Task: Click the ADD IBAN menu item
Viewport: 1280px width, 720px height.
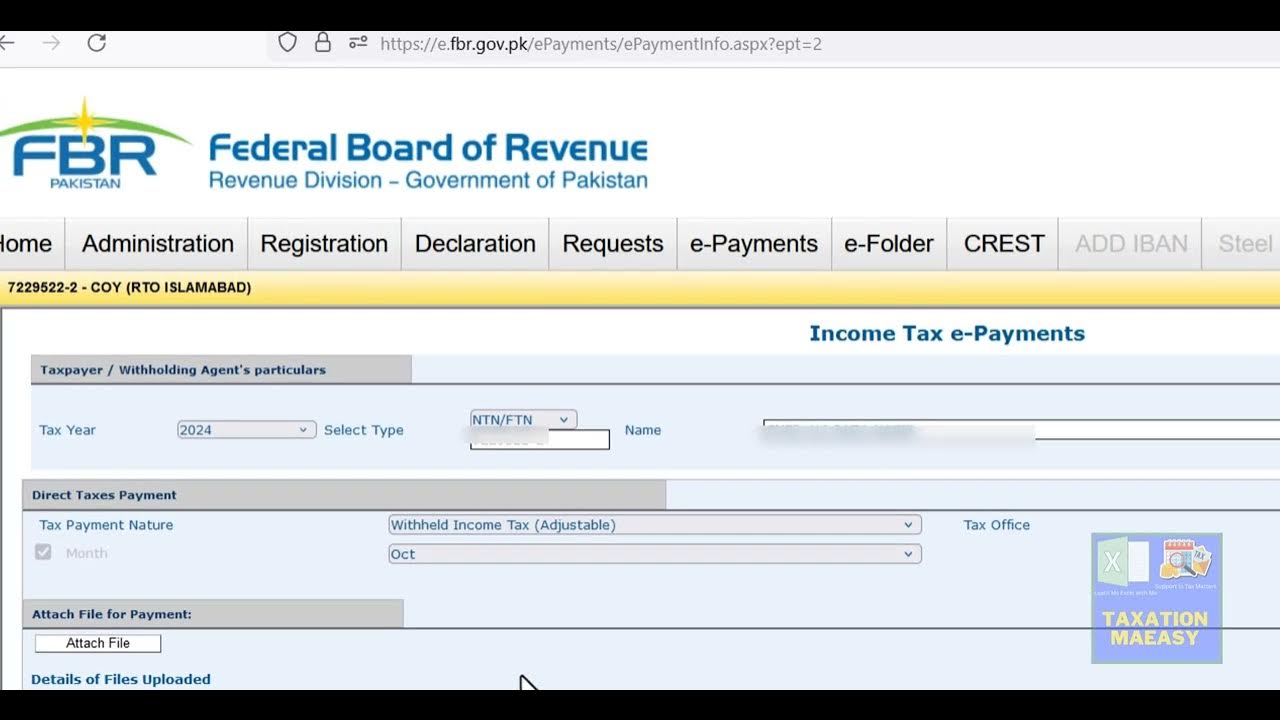Action: click(x=1131, y=244)
